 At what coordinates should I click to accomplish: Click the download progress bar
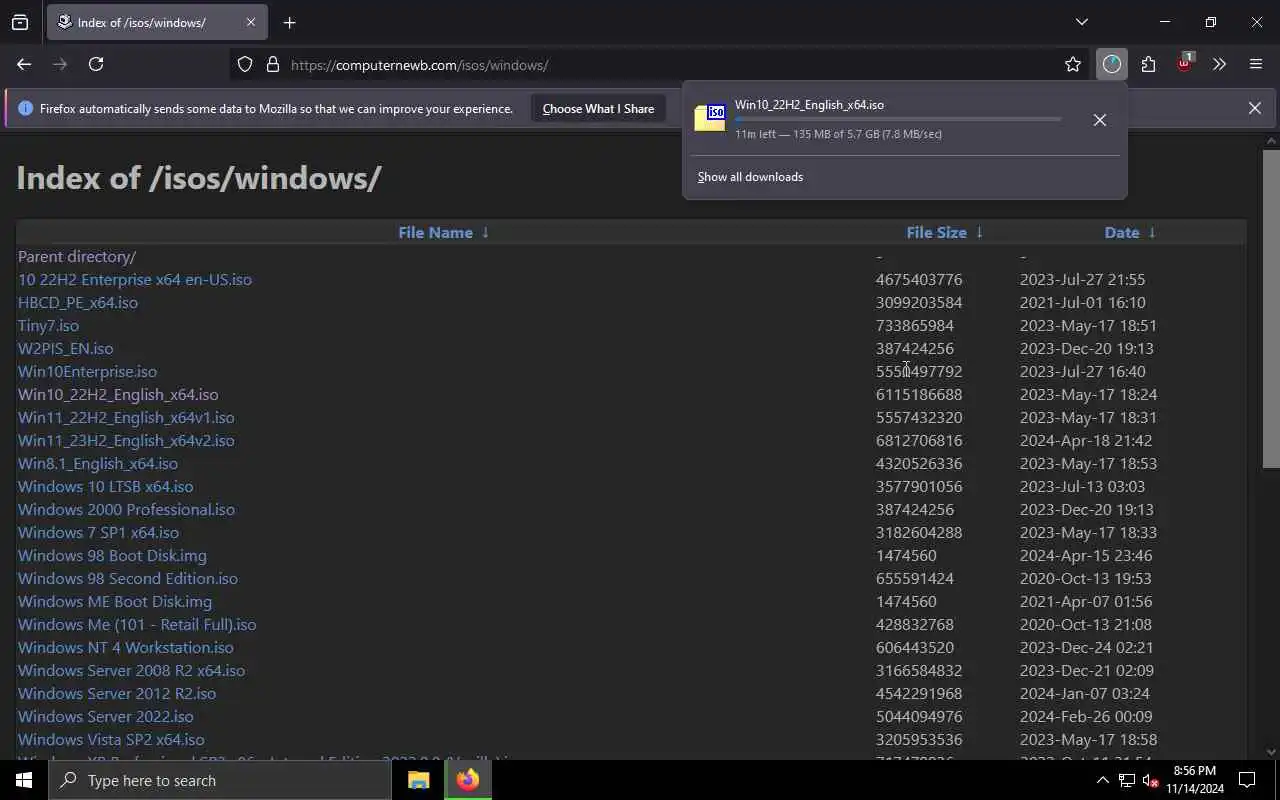898,119
